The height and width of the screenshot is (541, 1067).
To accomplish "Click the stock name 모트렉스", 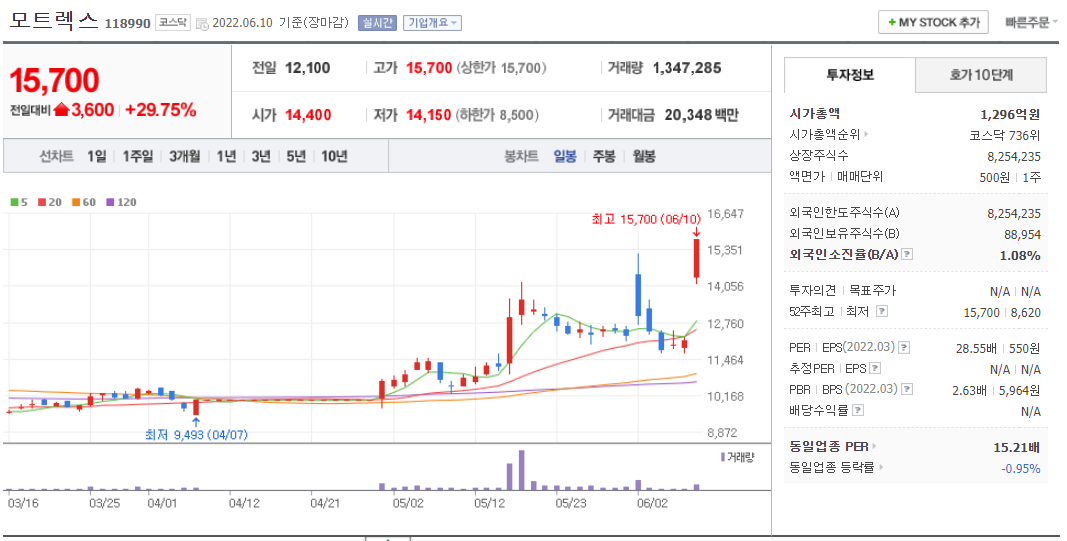I will [54, 20].
